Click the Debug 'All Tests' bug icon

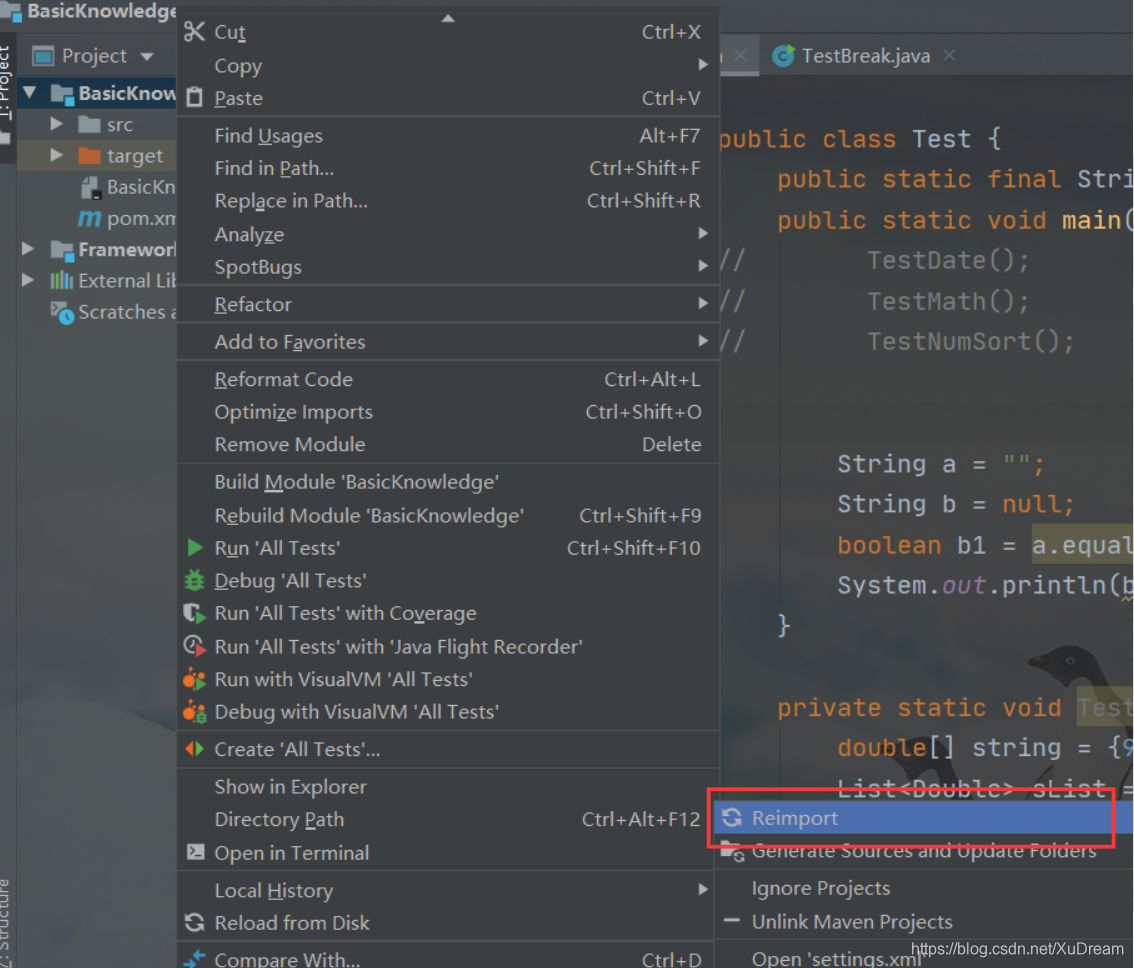[x=194, y=580]
